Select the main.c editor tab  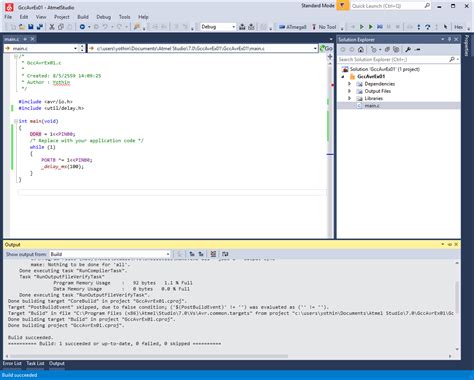point(12,39)
